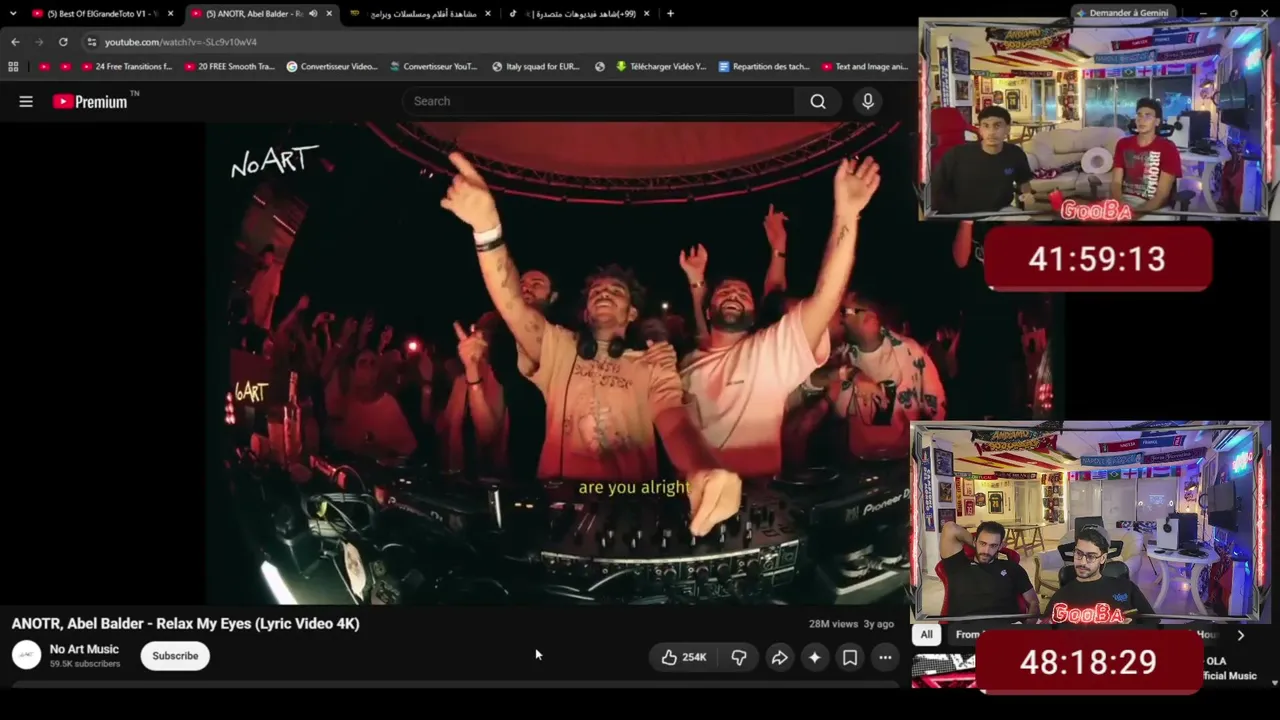Image resolution: width=1280 pixels, height=720 pixels.
Task: Open the Ask sparkle button below the video
Action: 815,657
